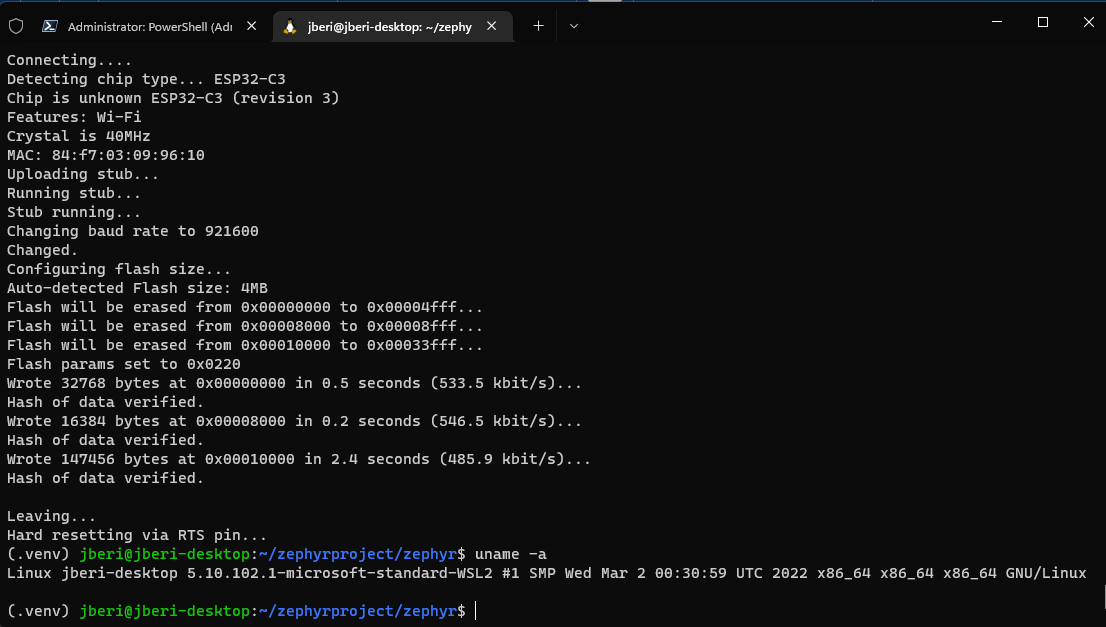This screenshot has height=627, width=1106.
Task: Click the Linux kernel version output line
Action: pos(547,573)
